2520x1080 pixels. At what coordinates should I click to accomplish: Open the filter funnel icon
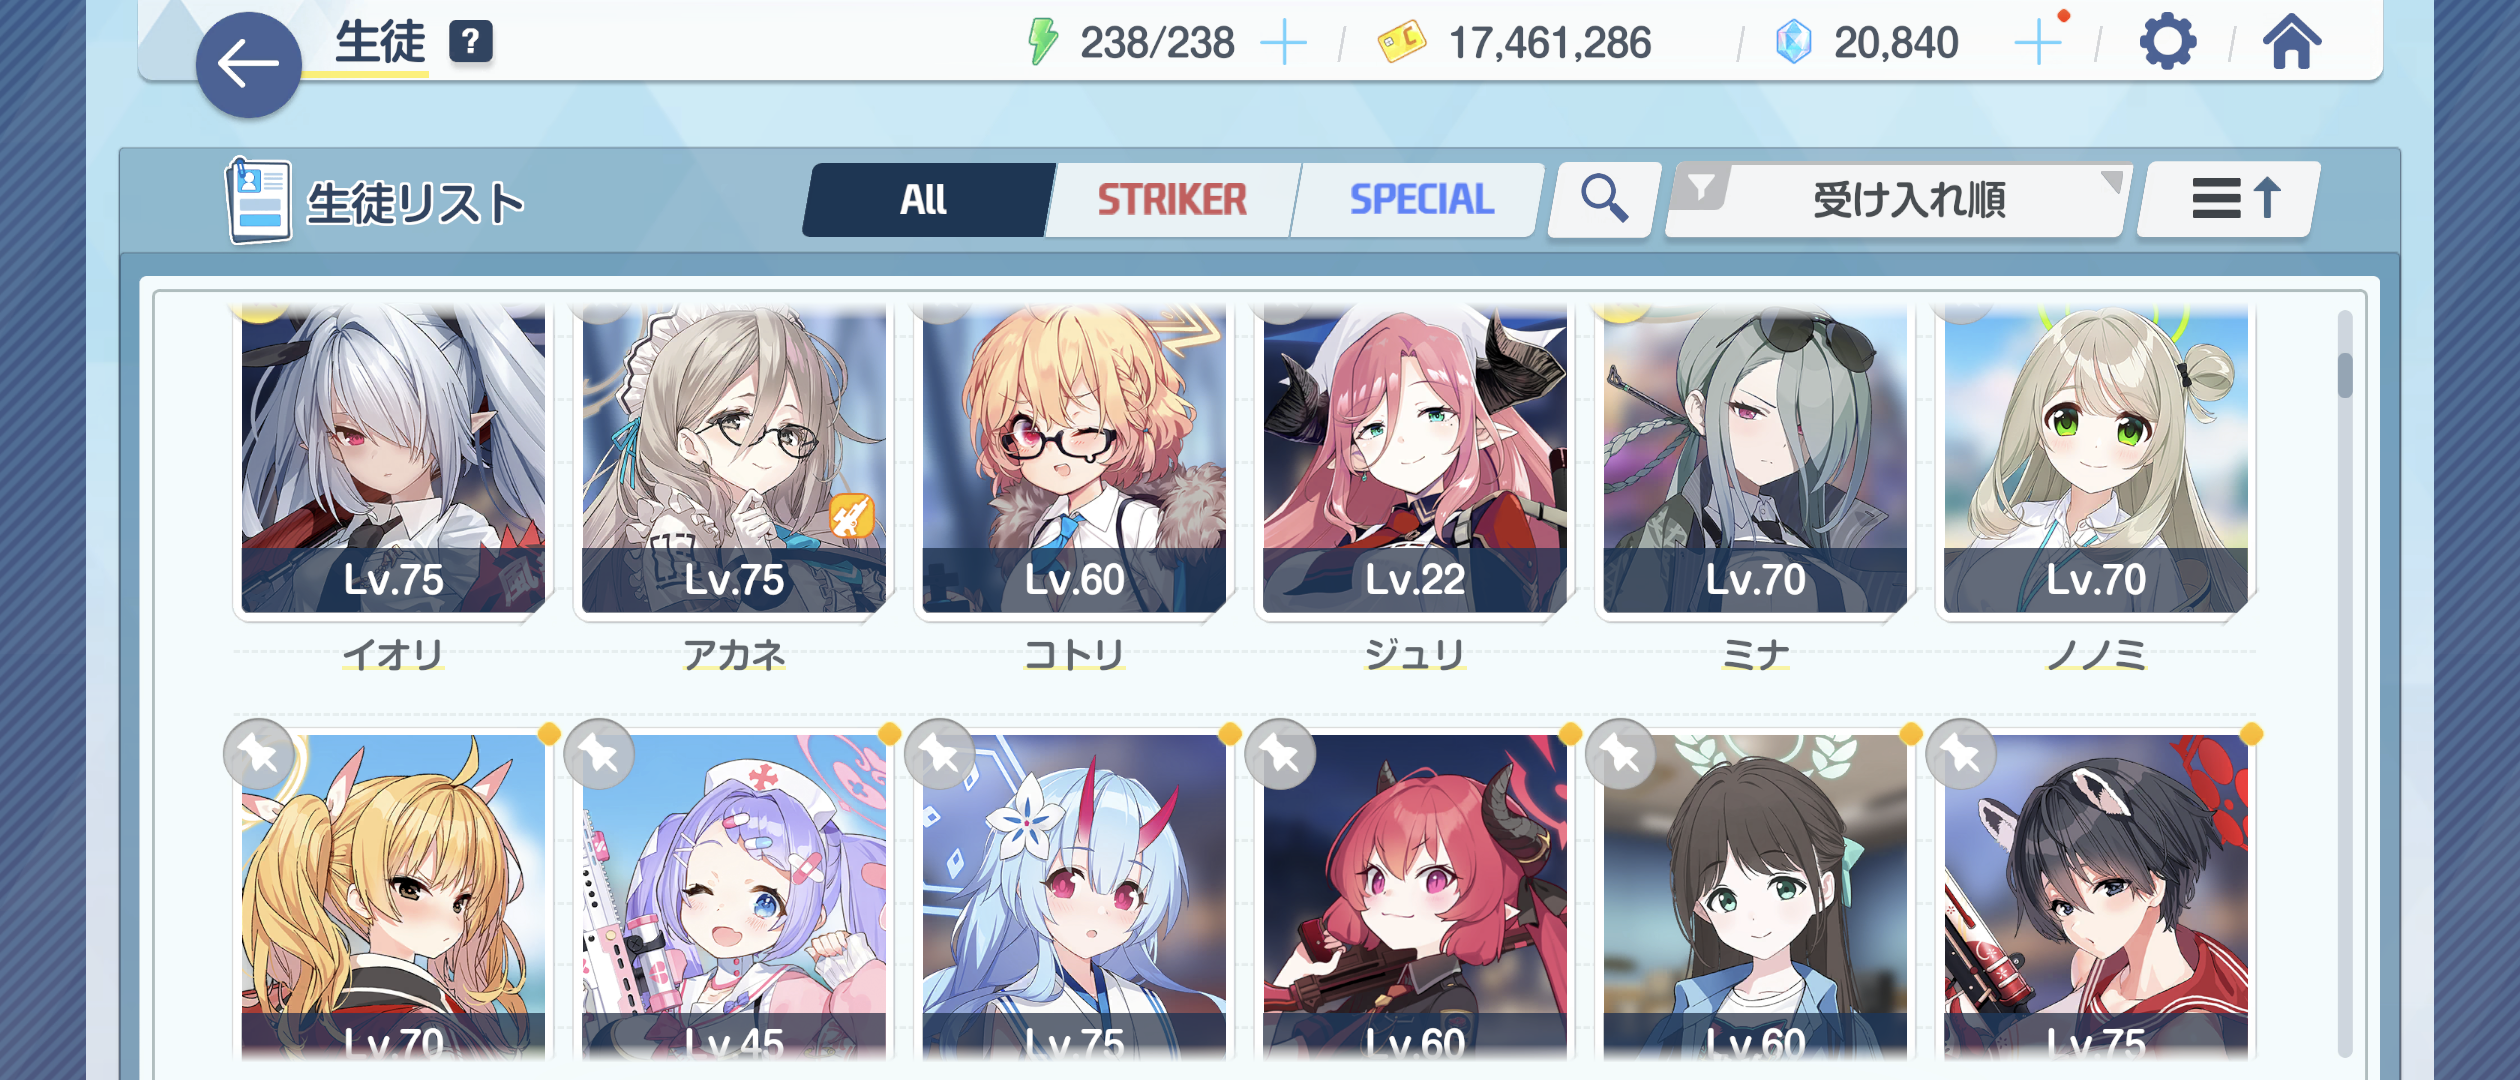click(x=1701, y=187)
